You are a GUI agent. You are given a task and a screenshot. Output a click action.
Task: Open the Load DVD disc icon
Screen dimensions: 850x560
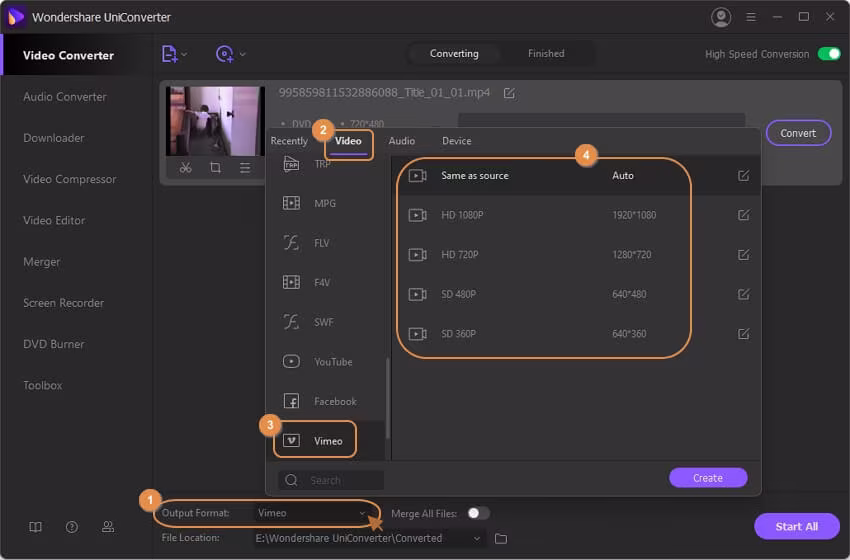coord(224,54)
